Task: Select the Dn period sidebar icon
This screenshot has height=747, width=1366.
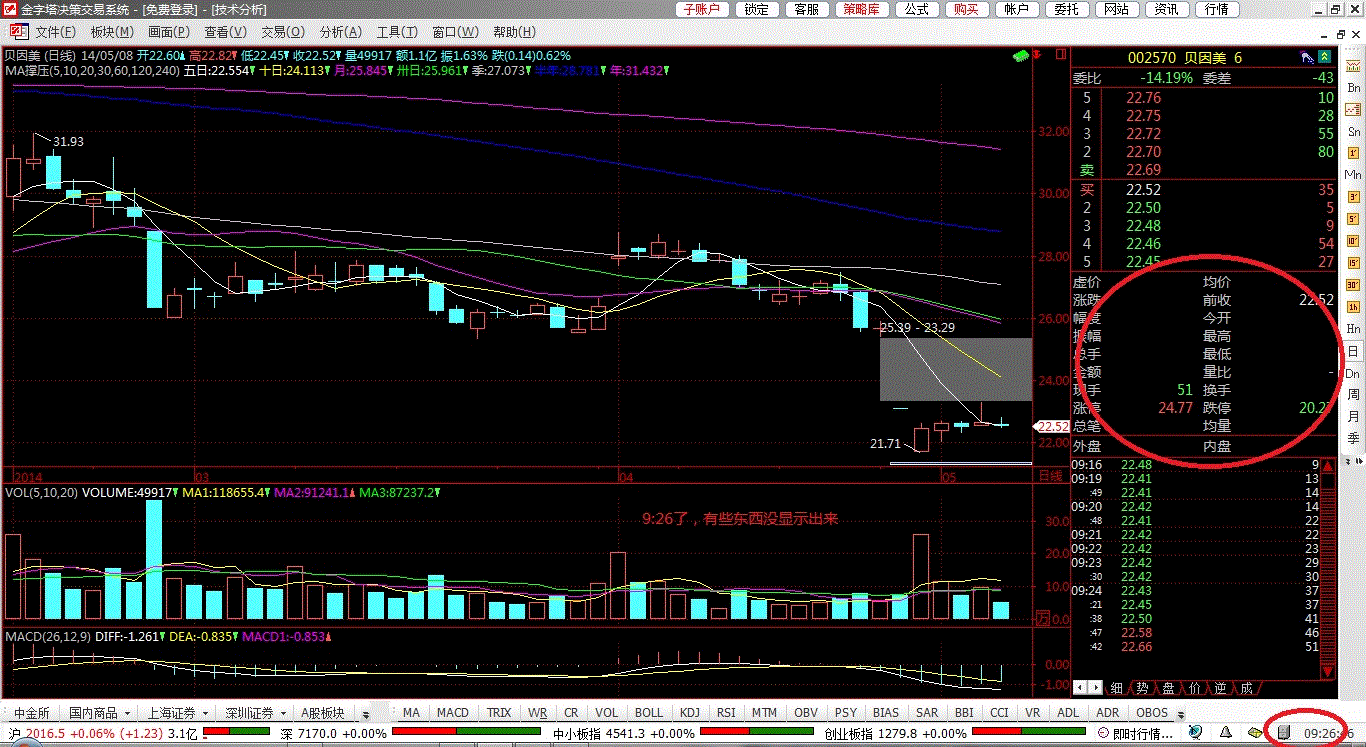Action: click(1354, 373)
